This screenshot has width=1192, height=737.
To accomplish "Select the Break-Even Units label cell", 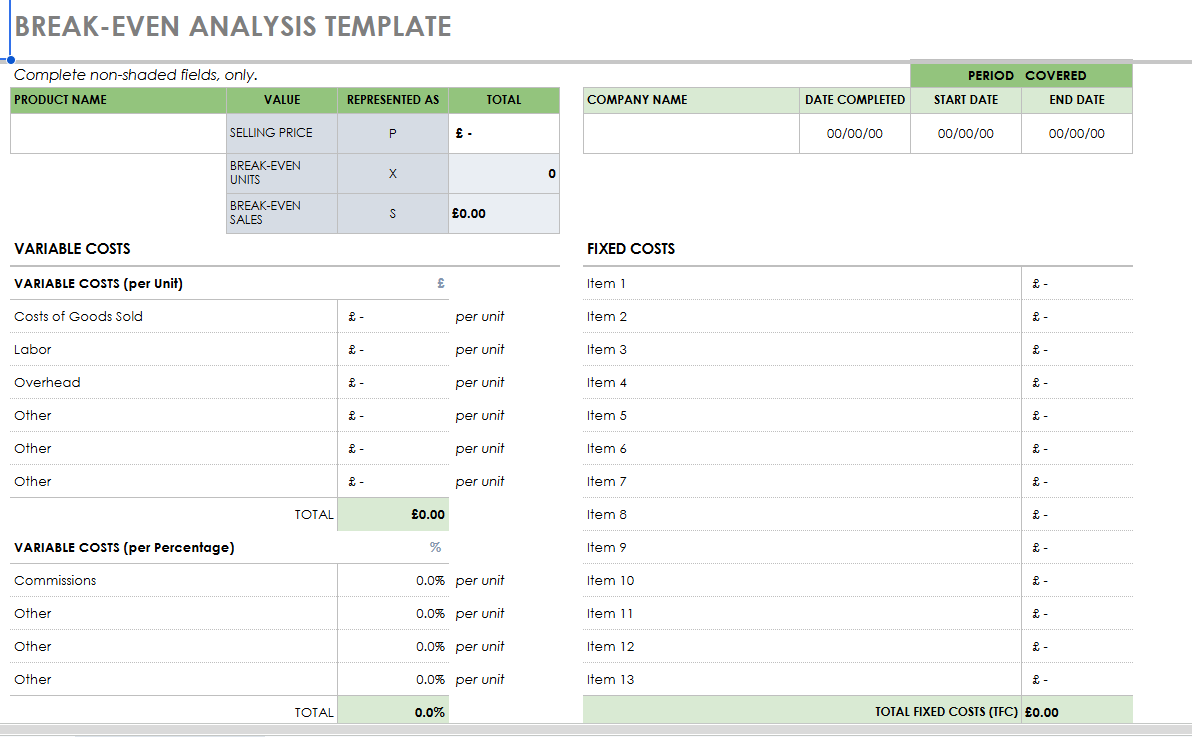I will point(282,173).
